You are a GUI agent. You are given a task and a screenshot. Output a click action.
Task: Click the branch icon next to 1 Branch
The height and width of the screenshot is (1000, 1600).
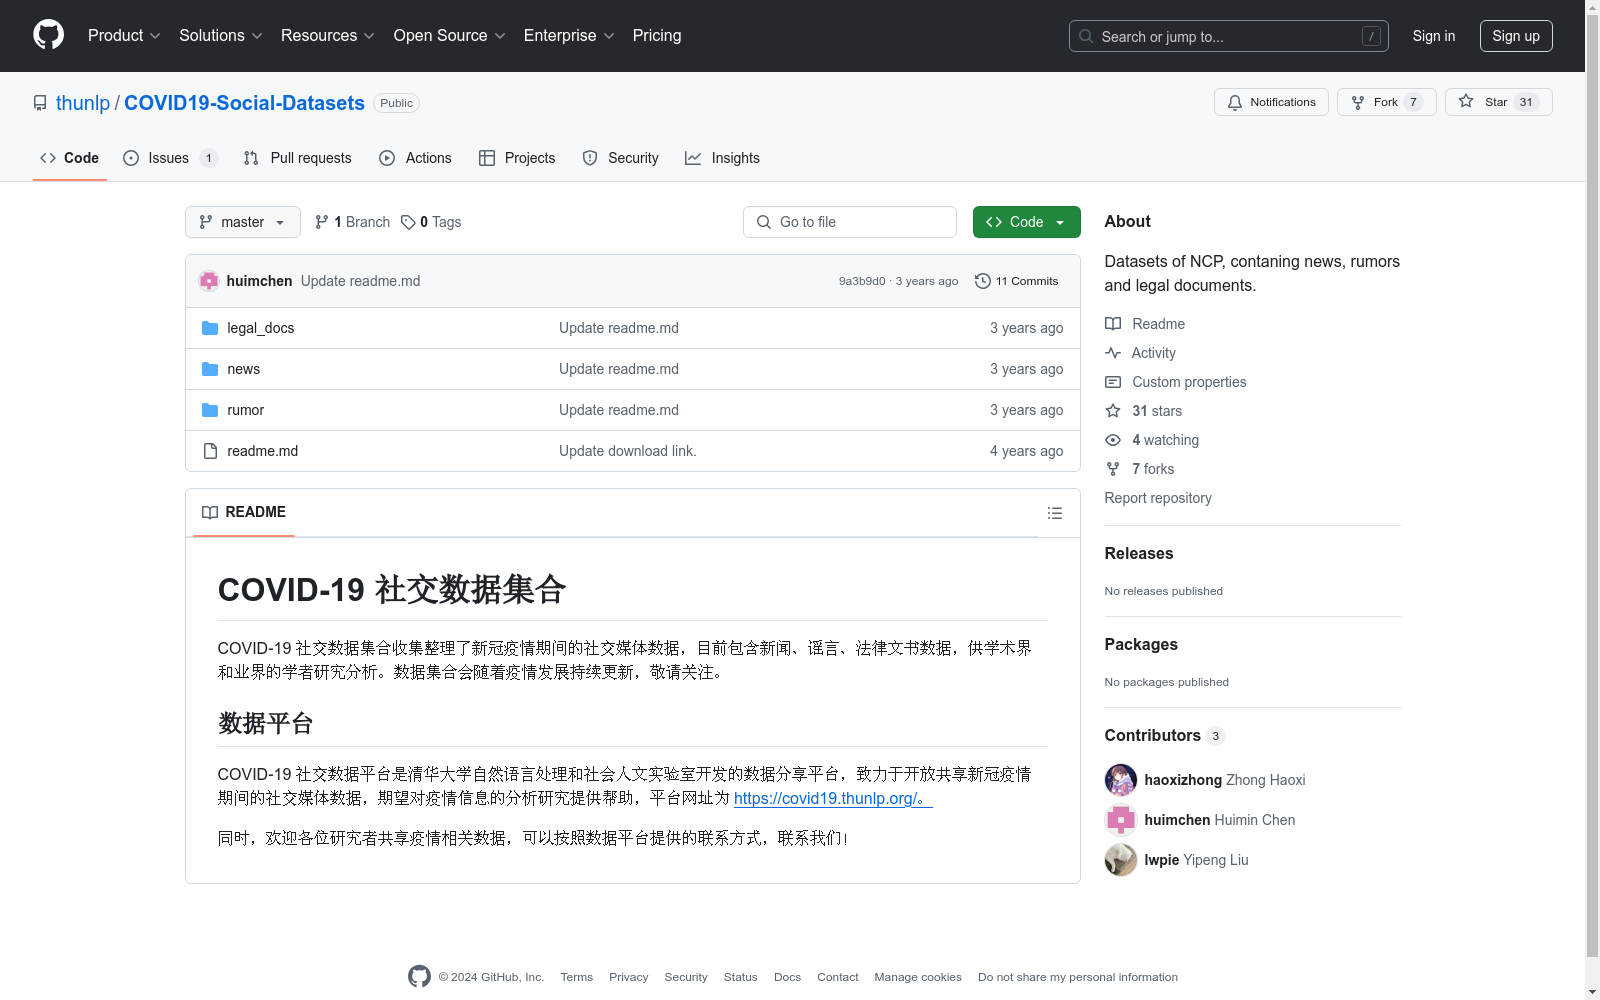tap(322, 222)
